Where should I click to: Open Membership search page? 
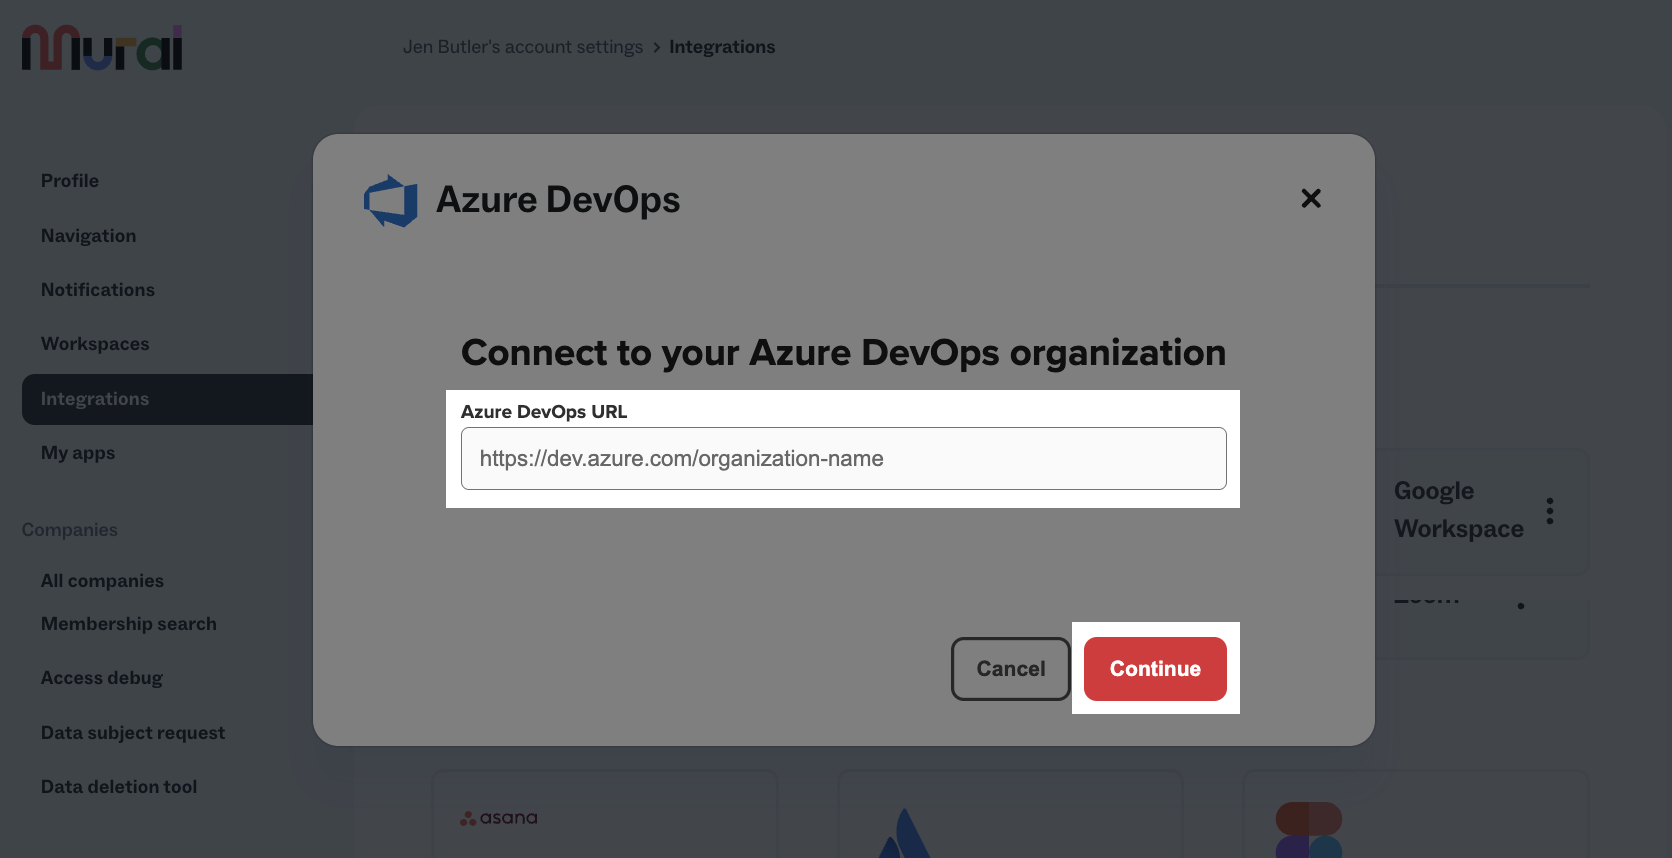pyautogui.click(x=129, y=624)
